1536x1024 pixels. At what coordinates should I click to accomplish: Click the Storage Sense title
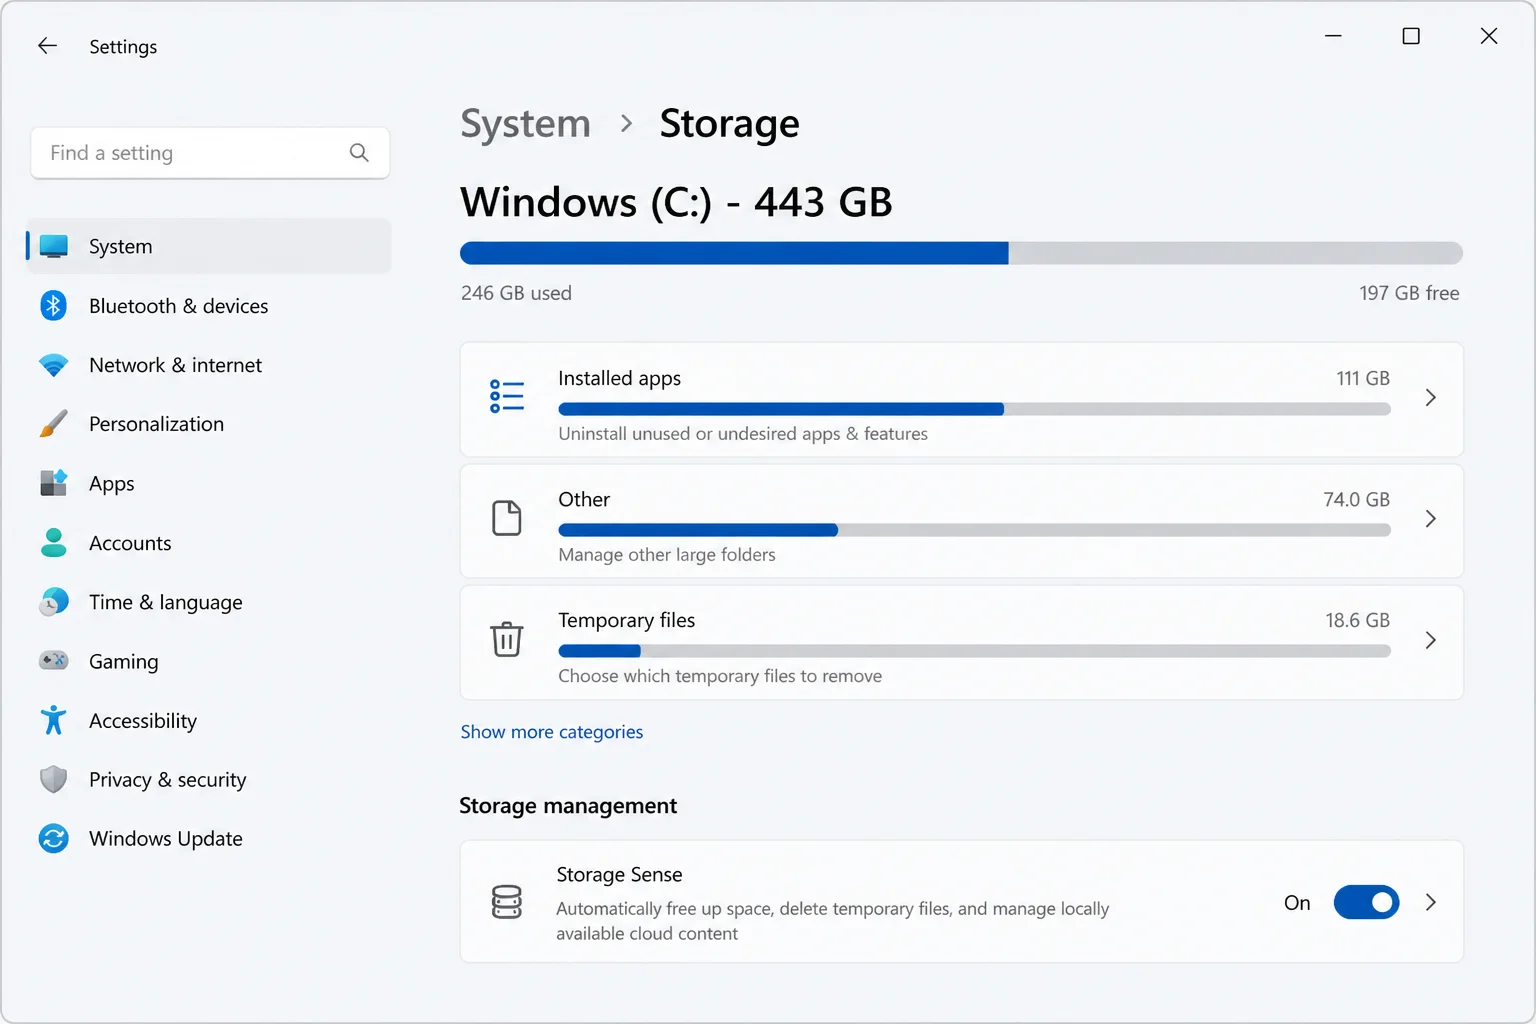619,875
